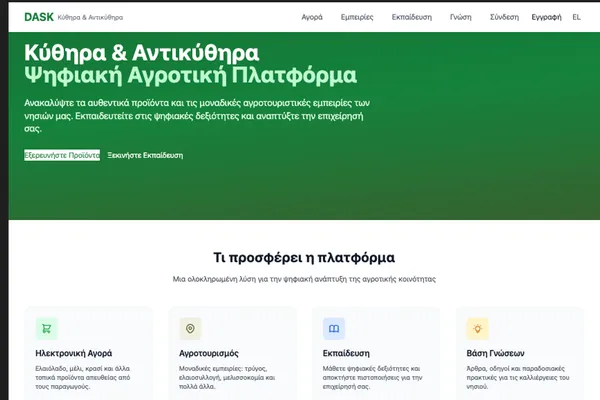Click the lightbulb icon
Screen dimensions: 600x400
click(x=478, y=328)
